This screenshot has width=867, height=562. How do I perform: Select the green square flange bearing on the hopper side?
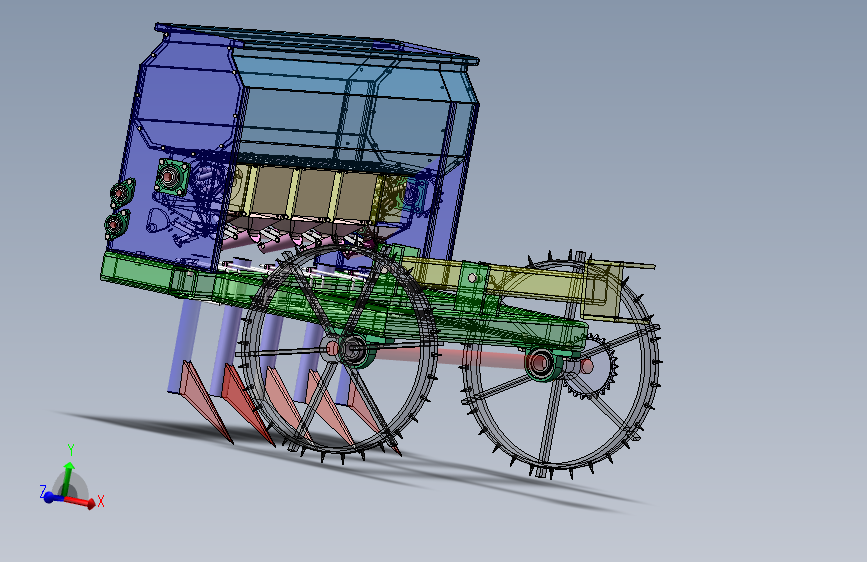(x=172, y=177)
